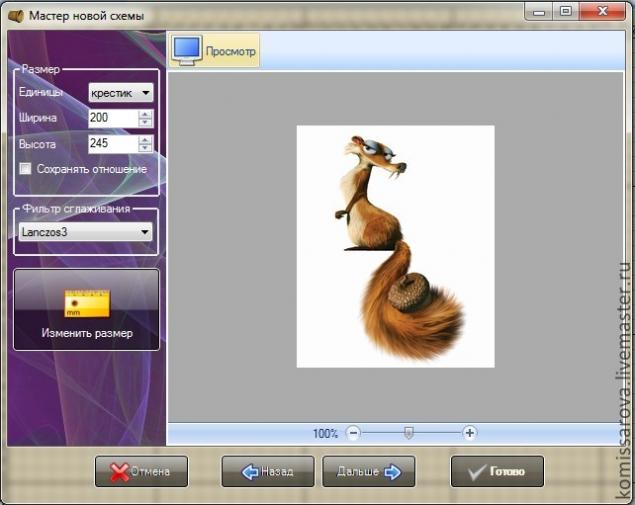The height and width of the screenshot is (505, 635).
Task: Click the Высота height field (245)
Action: pos(113,143)
